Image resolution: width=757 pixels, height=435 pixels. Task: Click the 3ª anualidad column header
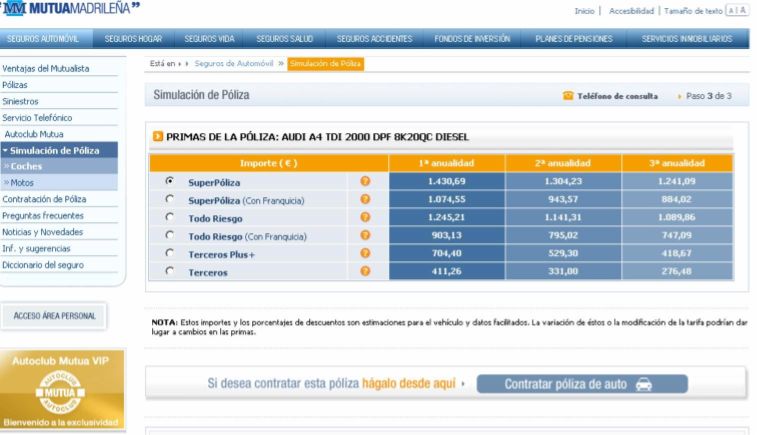click(x=677, y=163)
